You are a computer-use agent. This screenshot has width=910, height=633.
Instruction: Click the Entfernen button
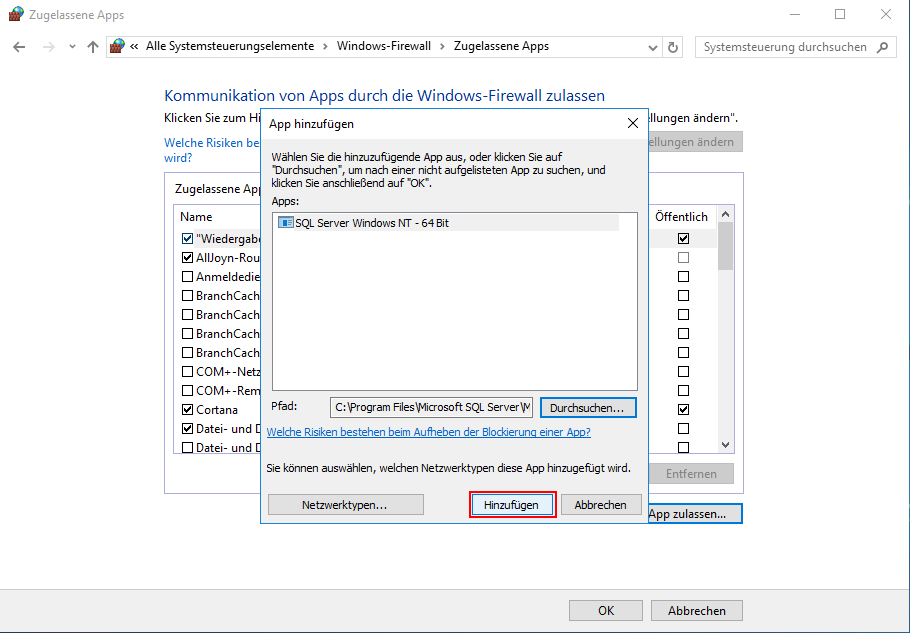(x=691, y=473)
